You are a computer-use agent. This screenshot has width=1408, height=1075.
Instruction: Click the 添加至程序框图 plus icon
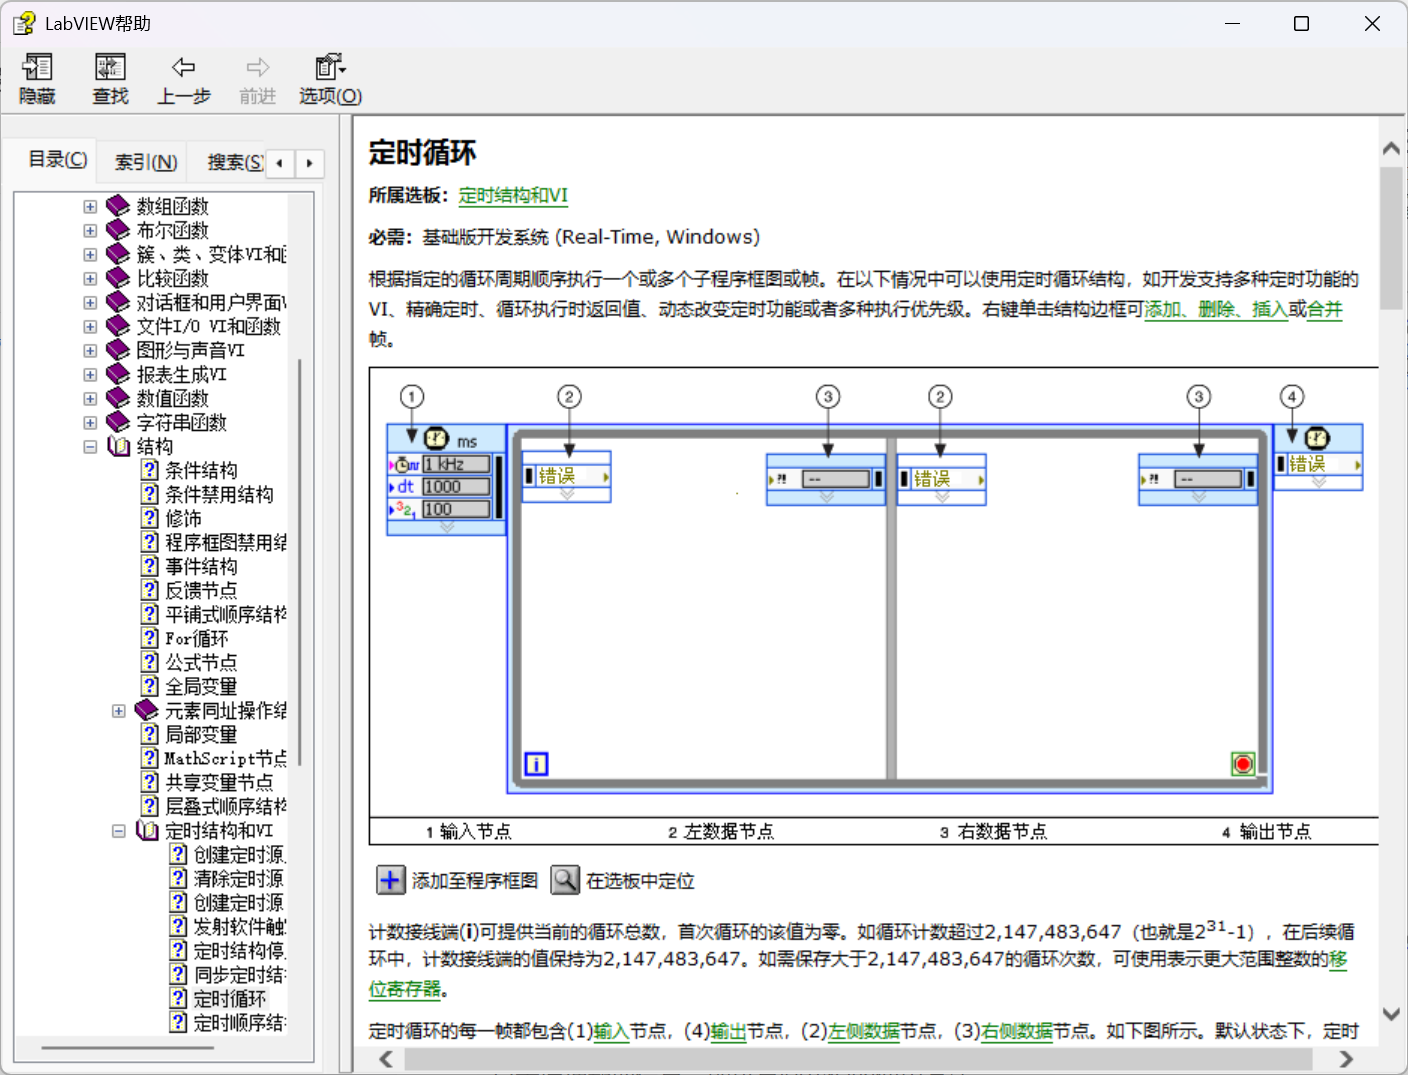pos(390,880)
